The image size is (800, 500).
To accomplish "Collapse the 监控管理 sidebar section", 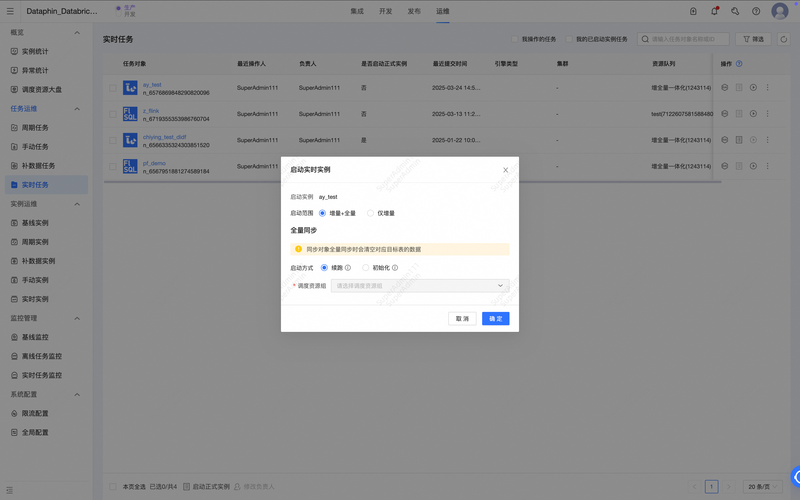I will pyautogui.click(x=77, y=318).
